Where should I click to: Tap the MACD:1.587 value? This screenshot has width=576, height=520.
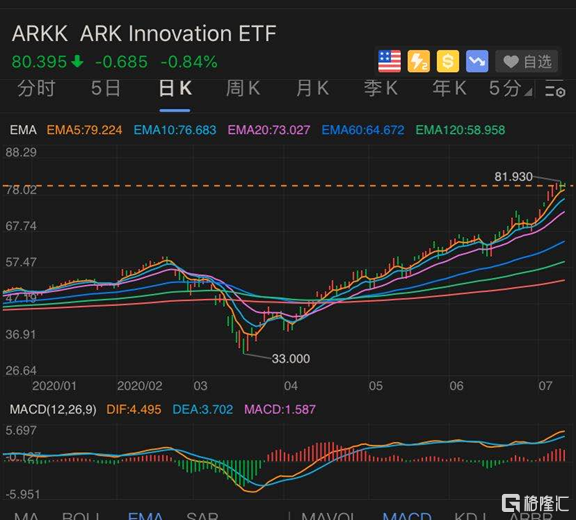click(x=280, y=409)
